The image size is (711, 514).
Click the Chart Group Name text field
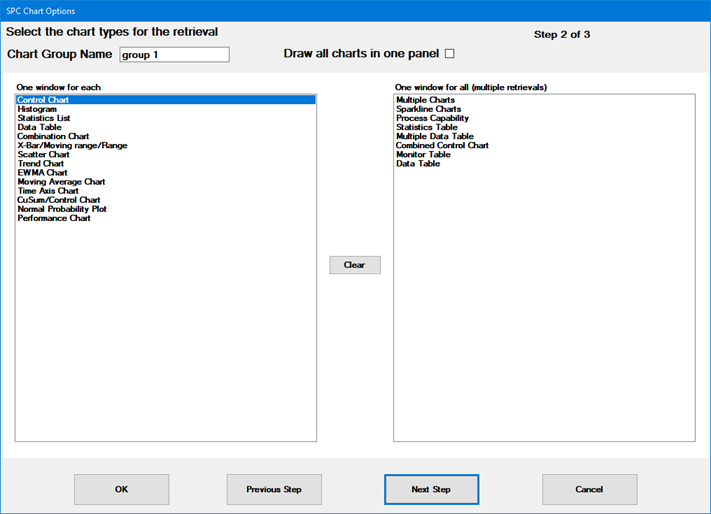(x=174, y=55)
